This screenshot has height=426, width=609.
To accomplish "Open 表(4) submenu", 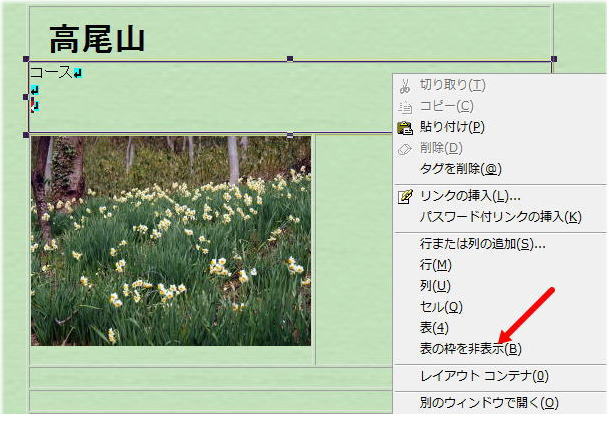I will pyautogui.click(x=434, y=328).
